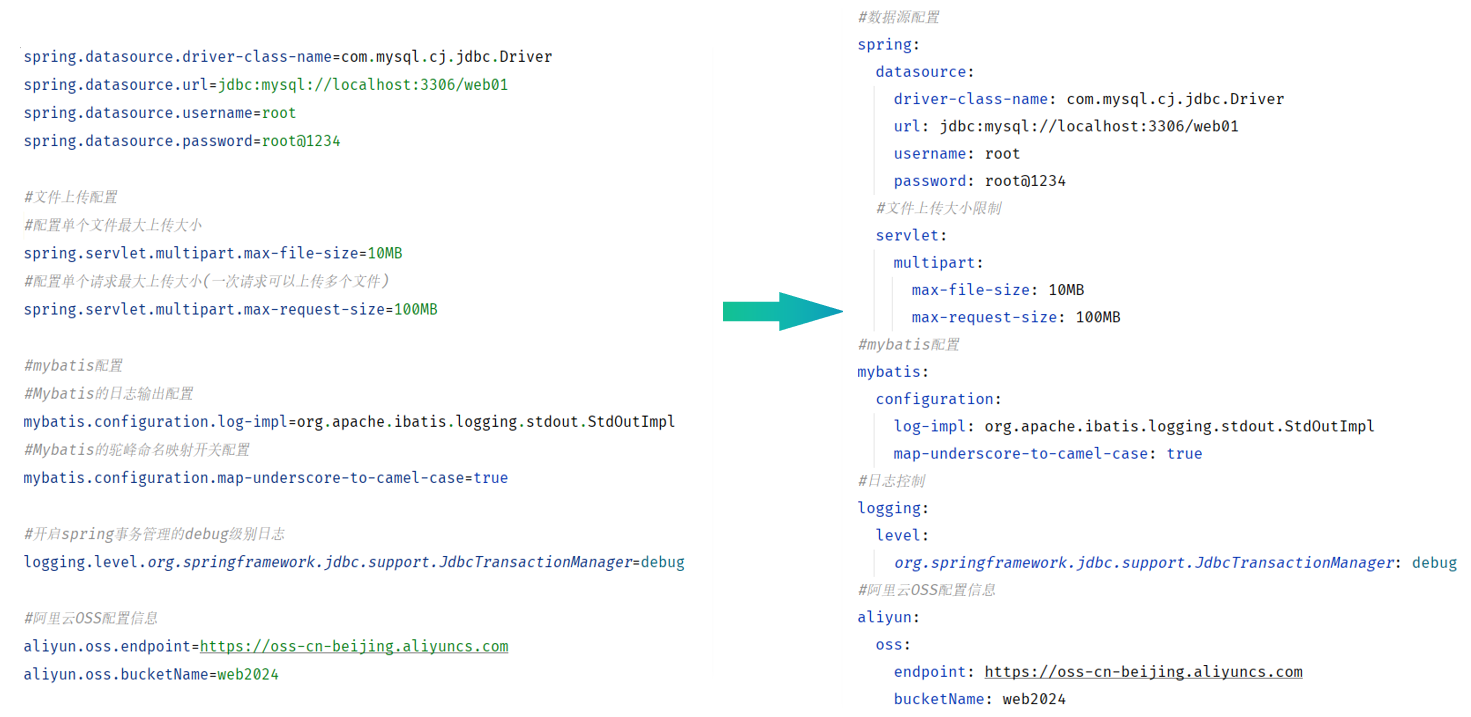1471x717 pixels.
Task: Click YAML line 'max-file-size: 10MB'
Action: coord(998,290)
